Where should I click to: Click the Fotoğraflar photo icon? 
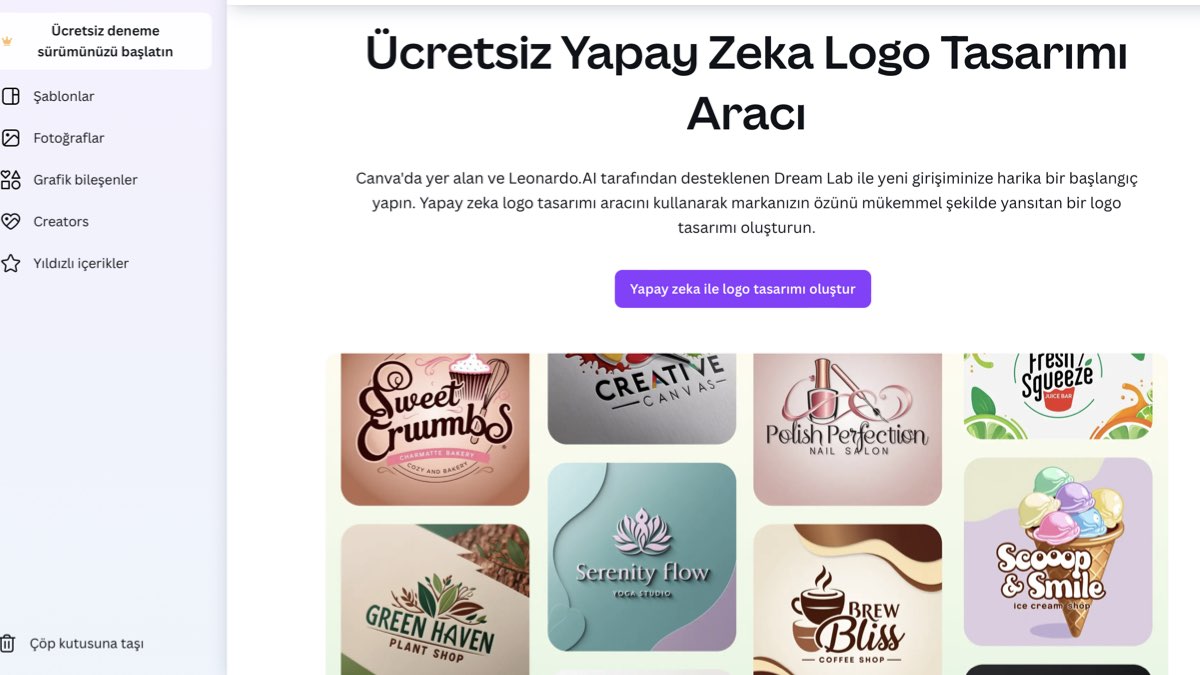(x=10, y=138)
